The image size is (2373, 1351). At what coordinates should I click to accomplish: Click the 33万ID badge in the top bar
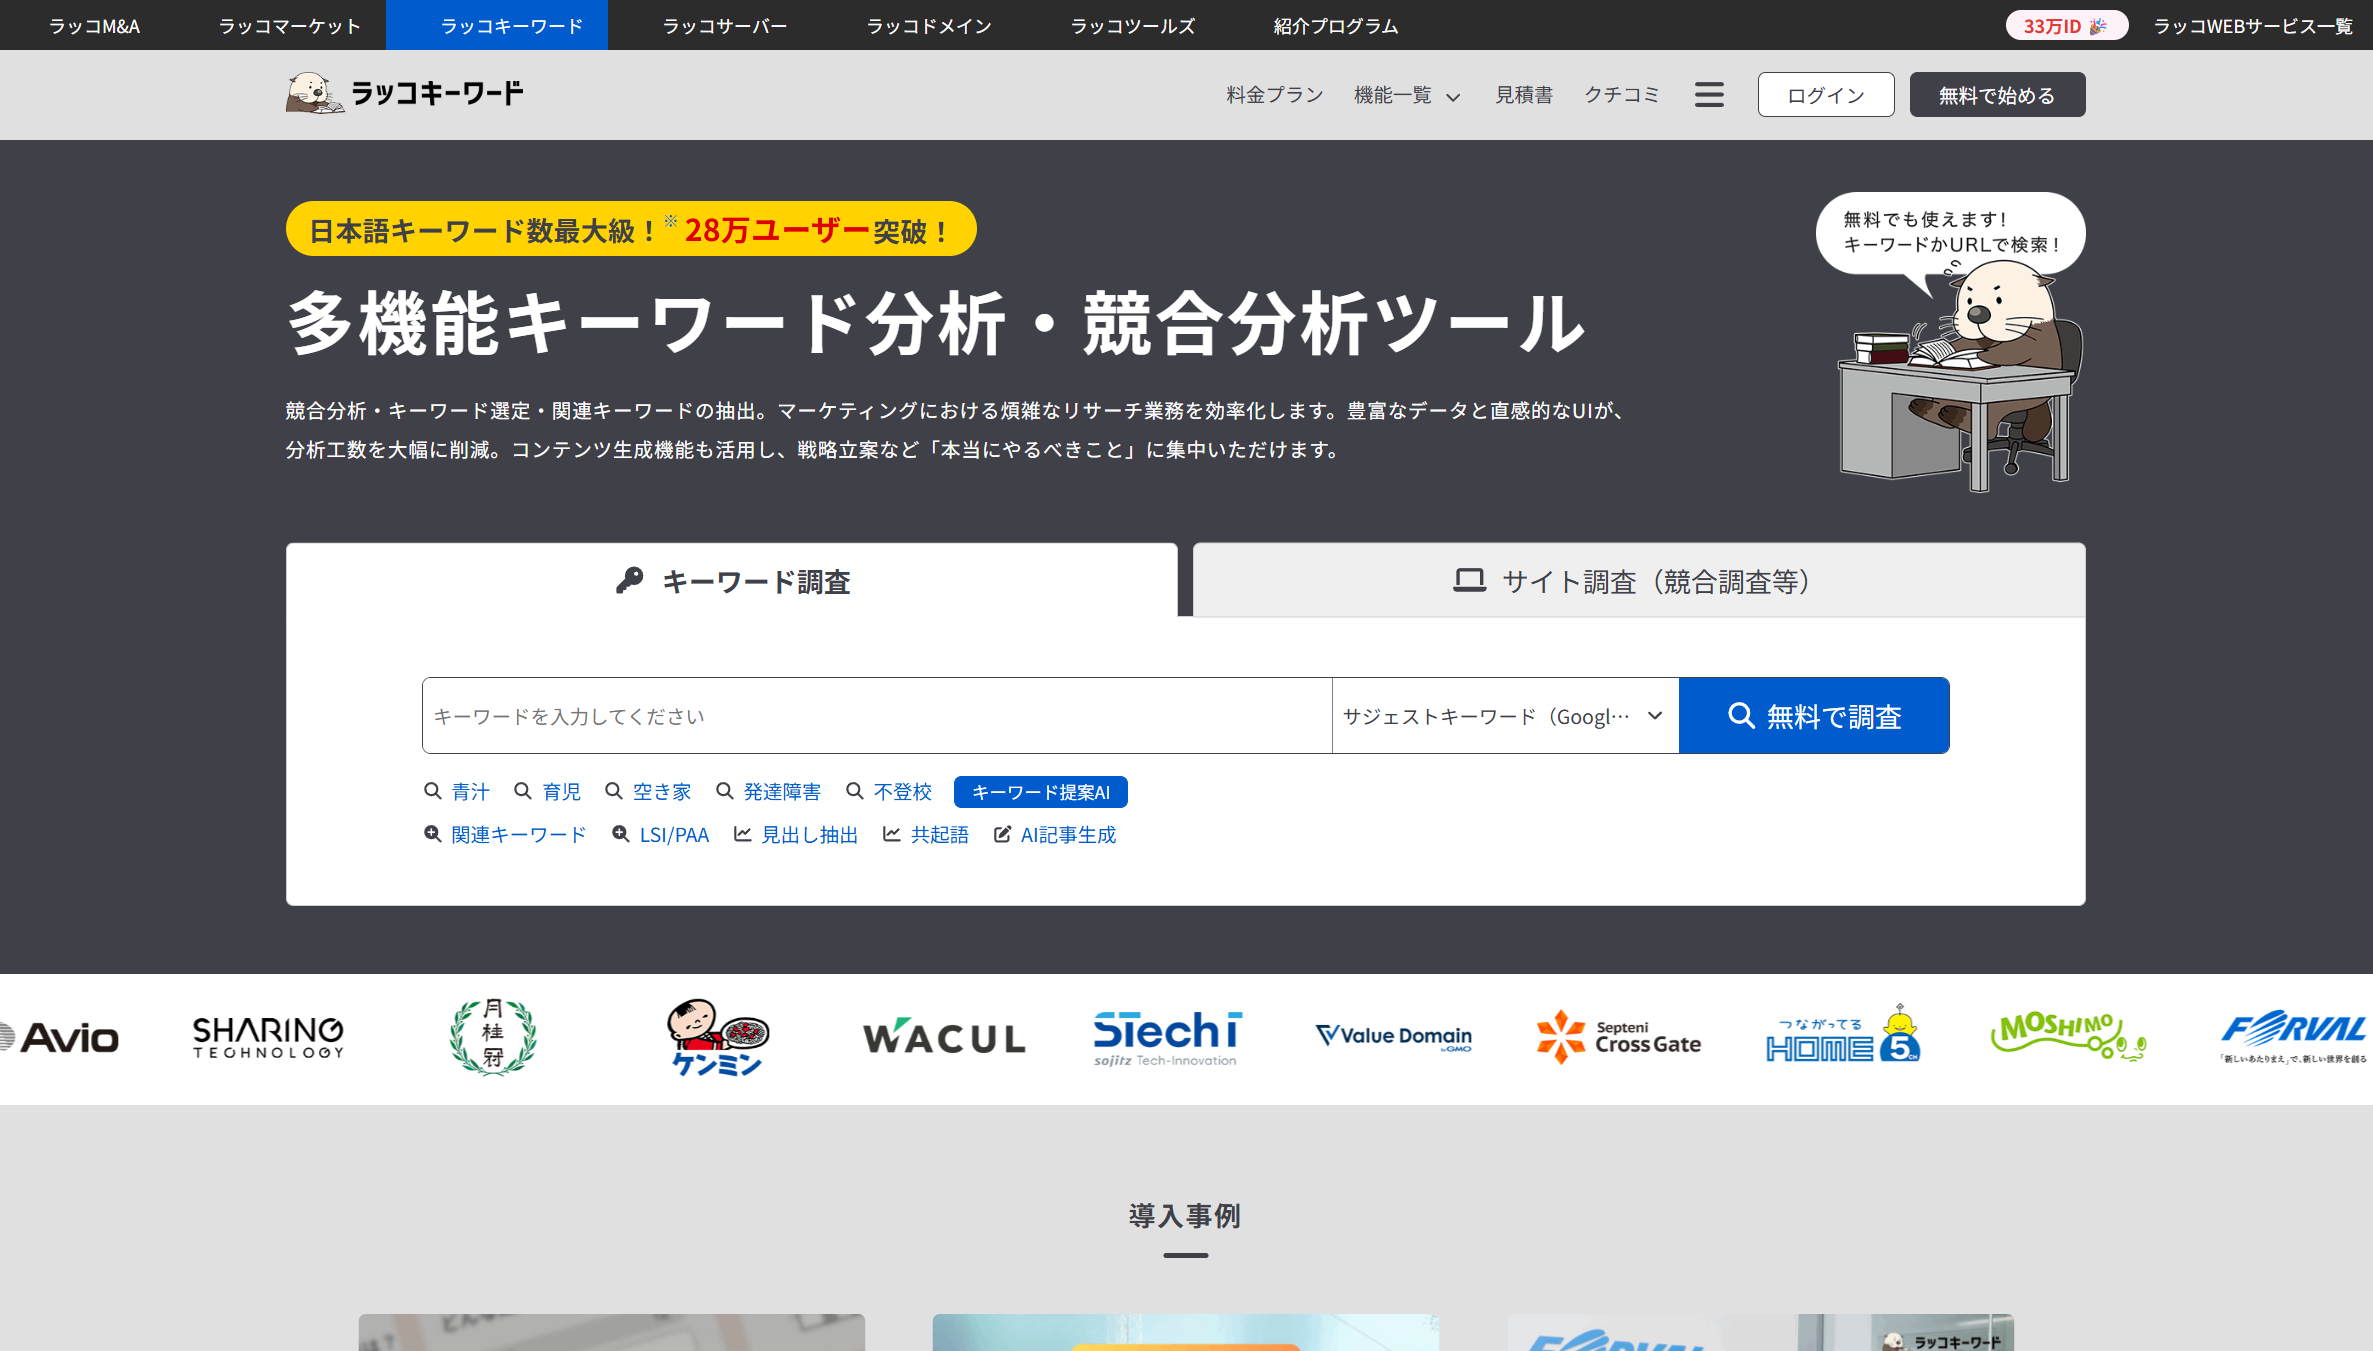[x=2066, y=25]
